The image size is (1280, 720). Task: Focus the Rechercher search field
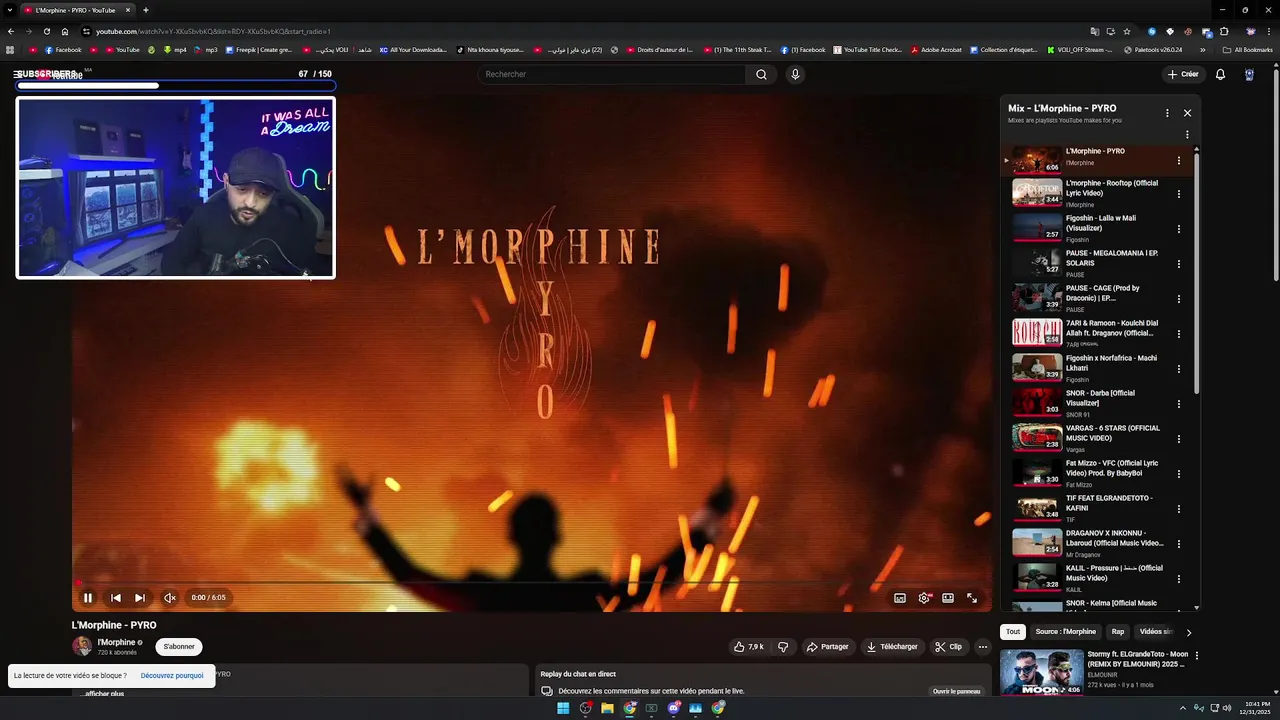[x=612, y=74]
